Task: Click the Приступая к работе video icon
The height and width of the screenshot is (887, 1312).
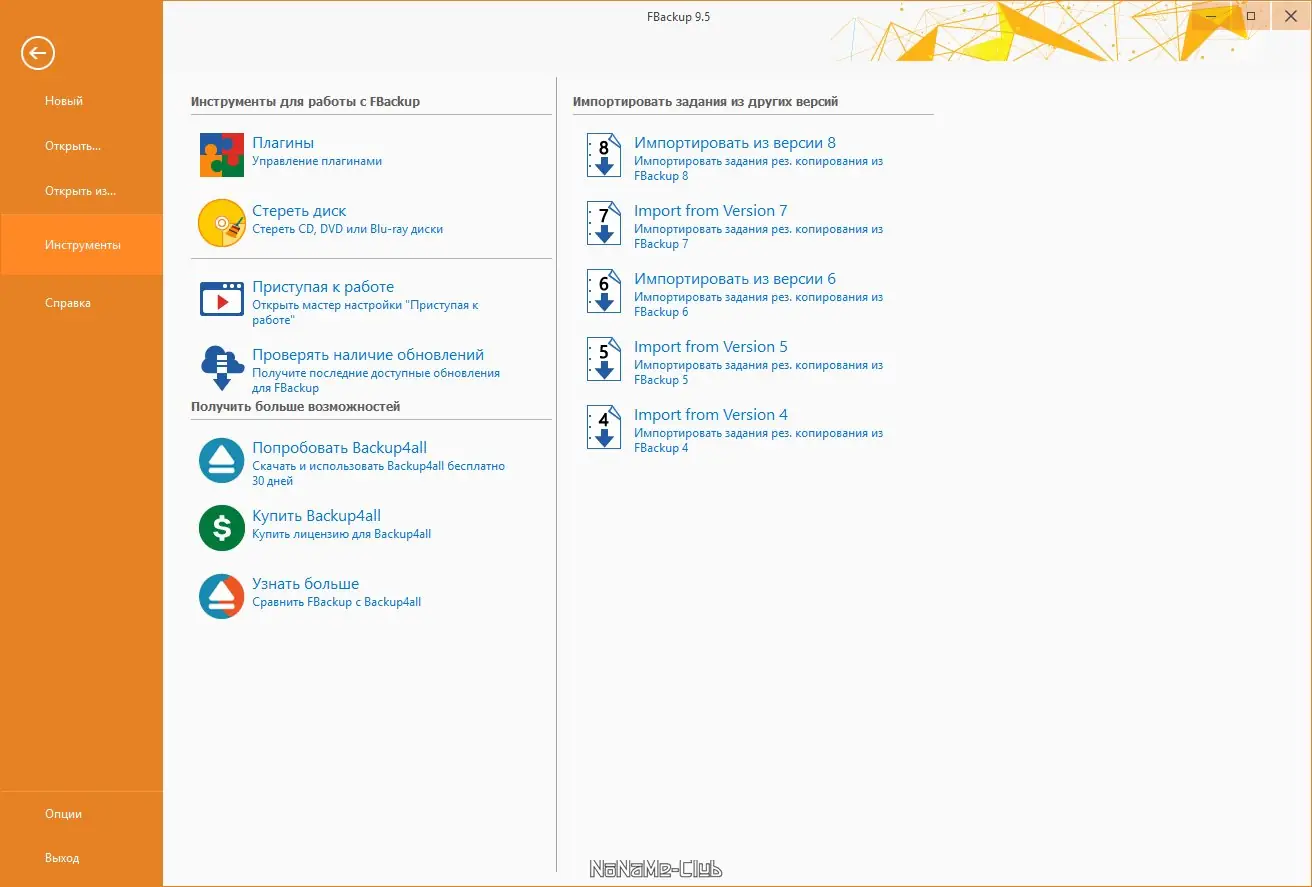Action: coord(222,299)
